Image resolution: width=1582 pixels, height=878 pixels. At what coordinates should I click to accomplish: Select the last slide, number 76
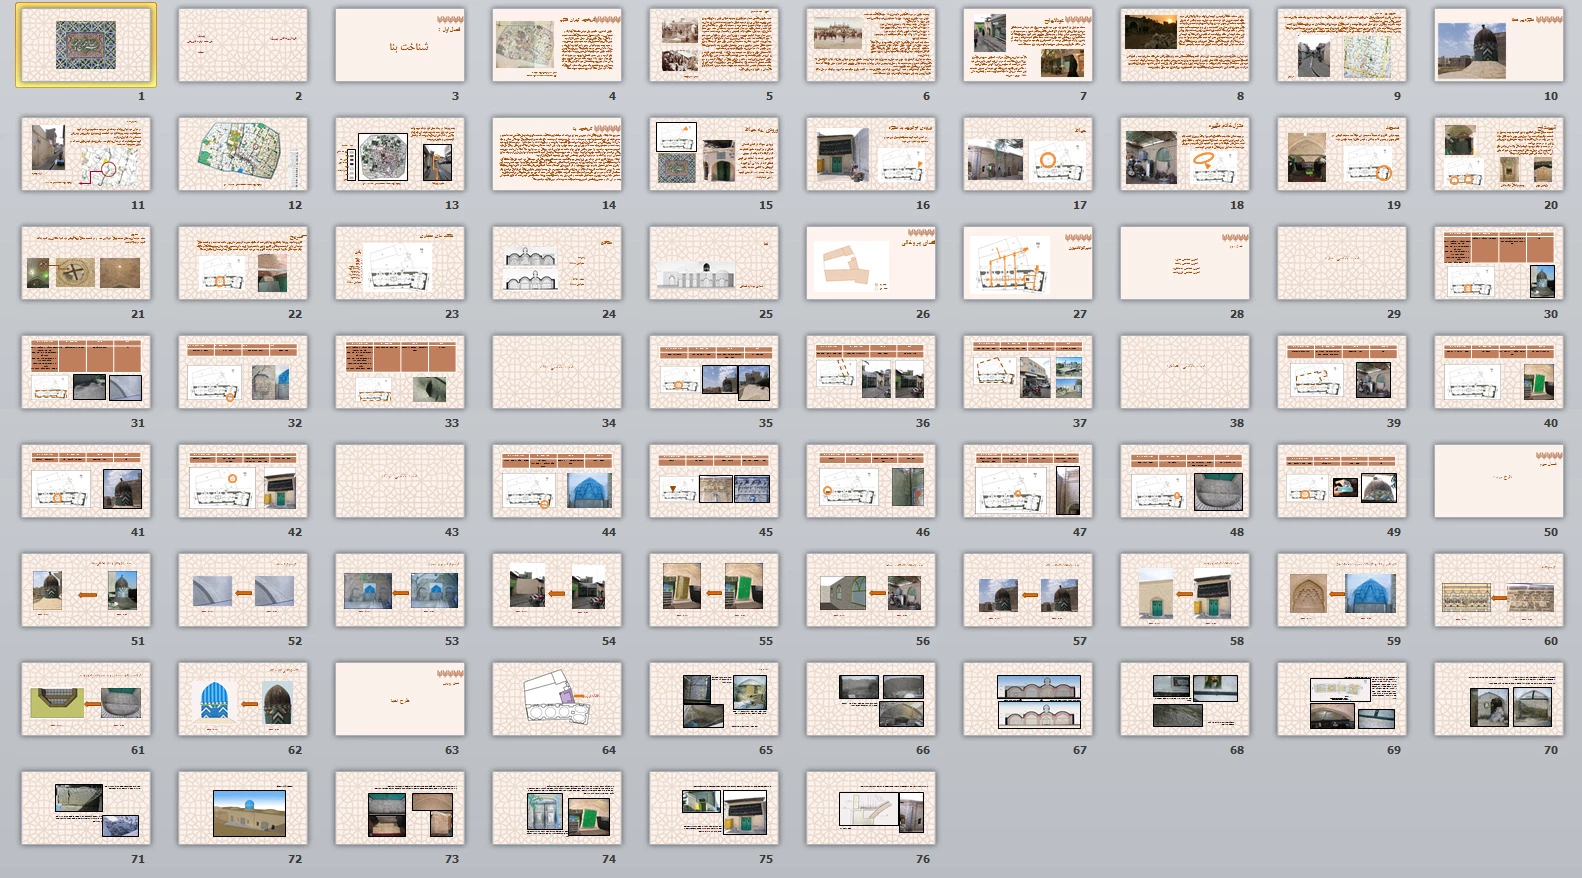coord(871,808)
